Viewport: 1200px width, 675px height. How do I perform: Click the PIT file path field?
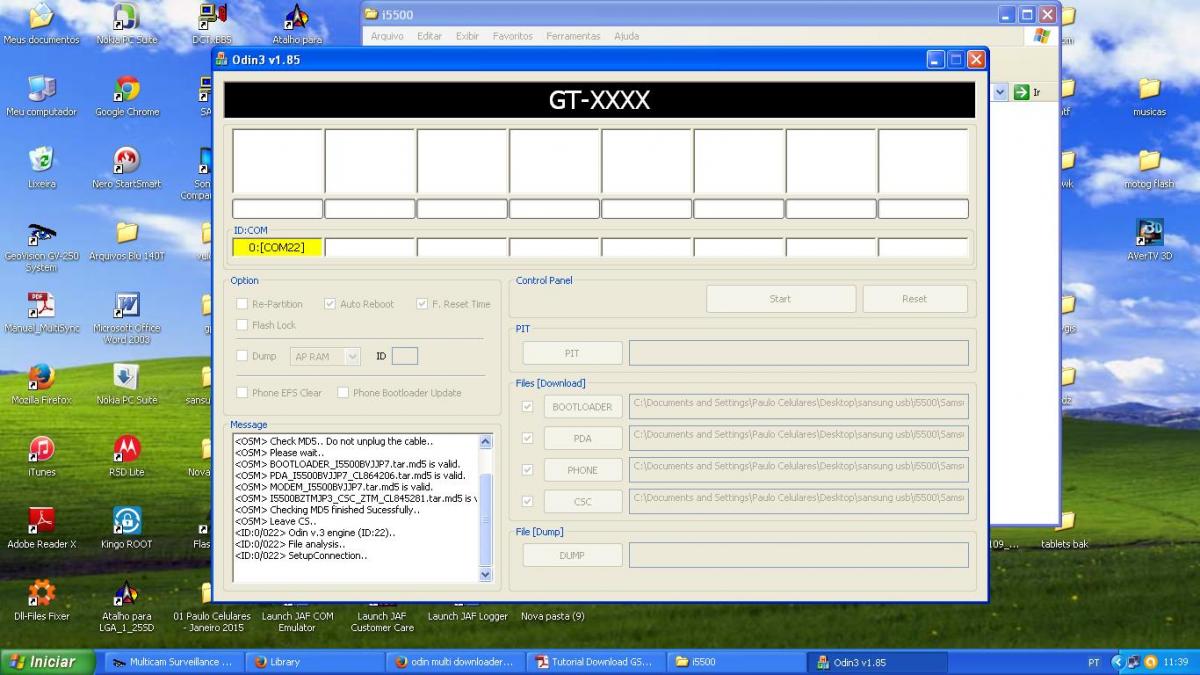[x=799, y=353]
